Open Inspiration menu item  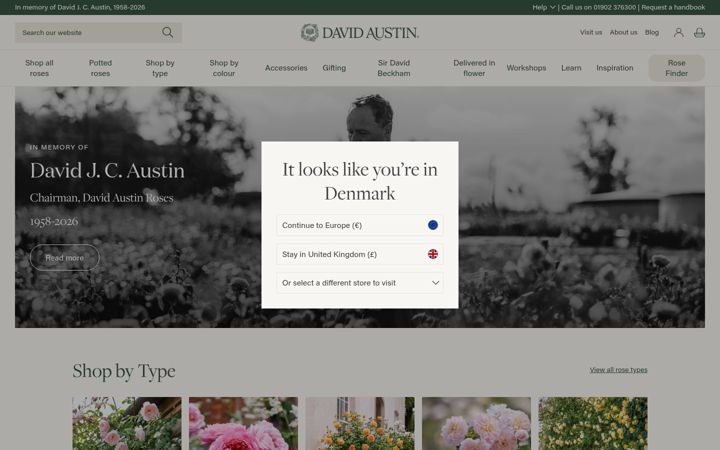tap(615, 68)
